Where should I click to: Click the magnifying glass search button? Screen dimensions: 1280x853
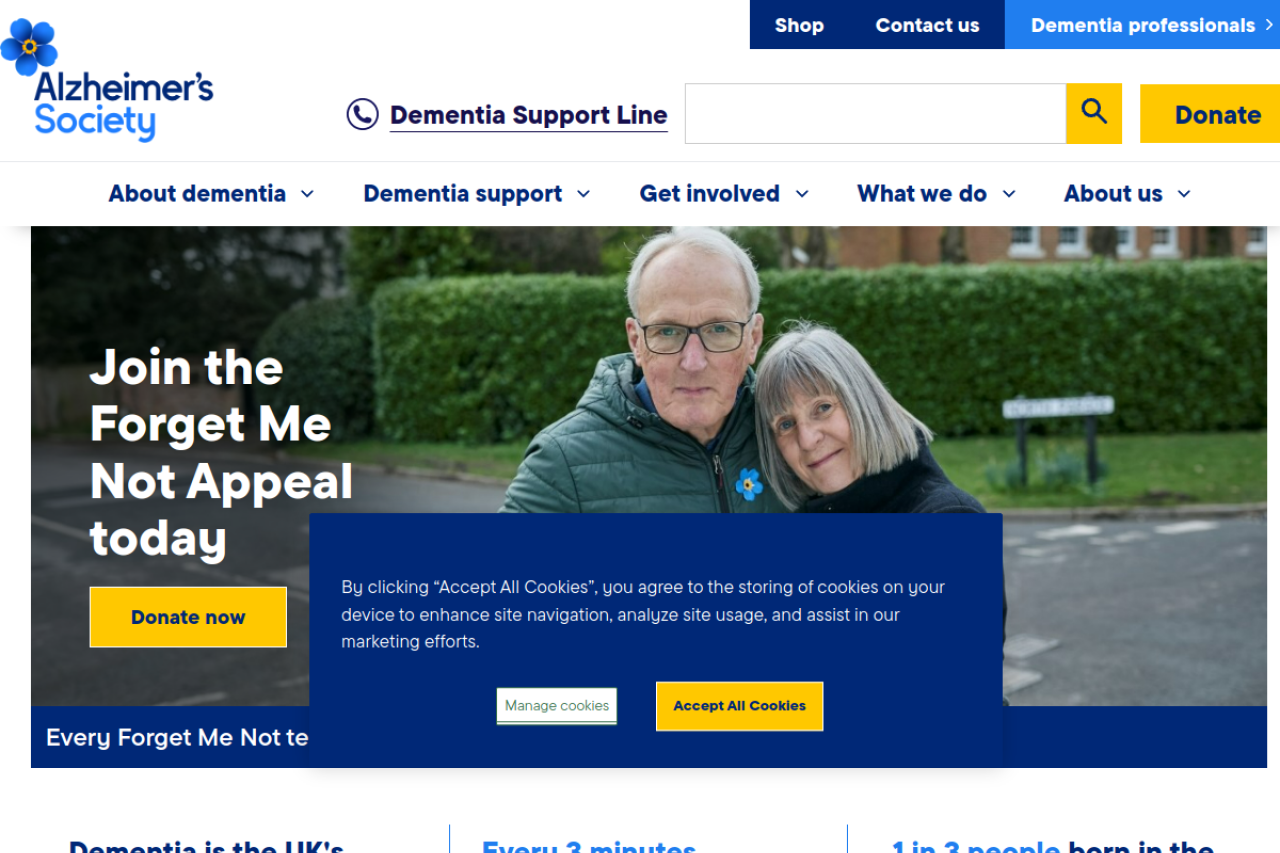(1094, 113)
